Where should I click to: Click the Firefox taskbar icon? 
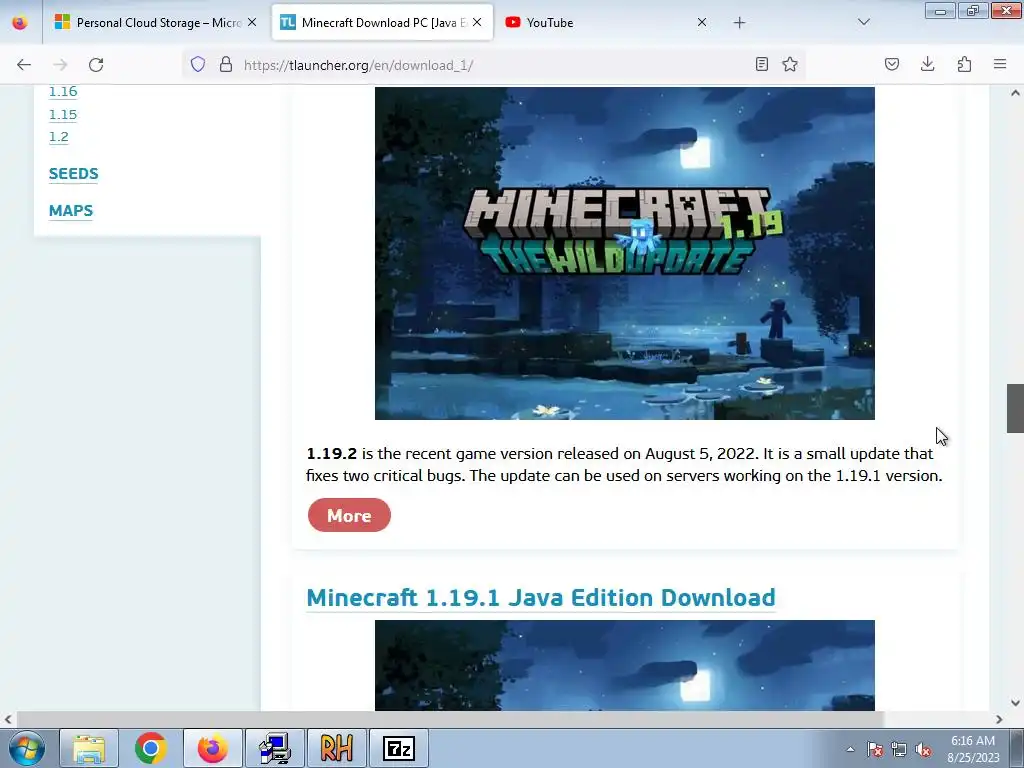click(213, 748)
